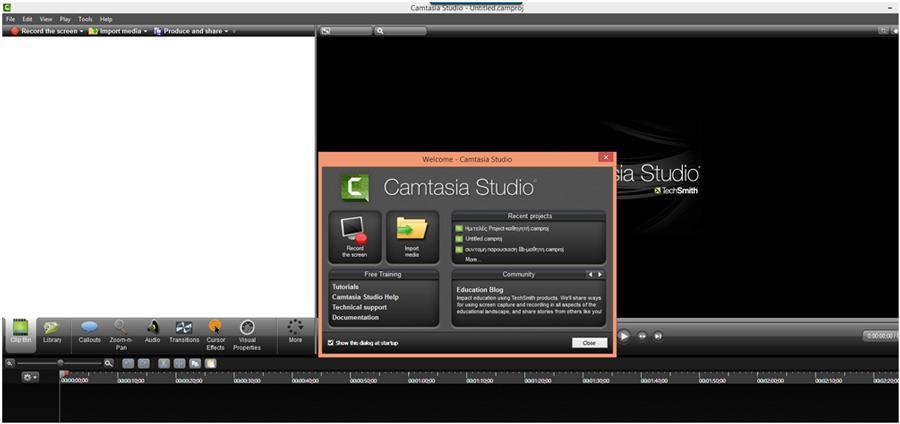The height and width of the screenshot is (424, 900).
Task: Click the timeline zoom out magnifier
Action: click(x=10, y=363)
